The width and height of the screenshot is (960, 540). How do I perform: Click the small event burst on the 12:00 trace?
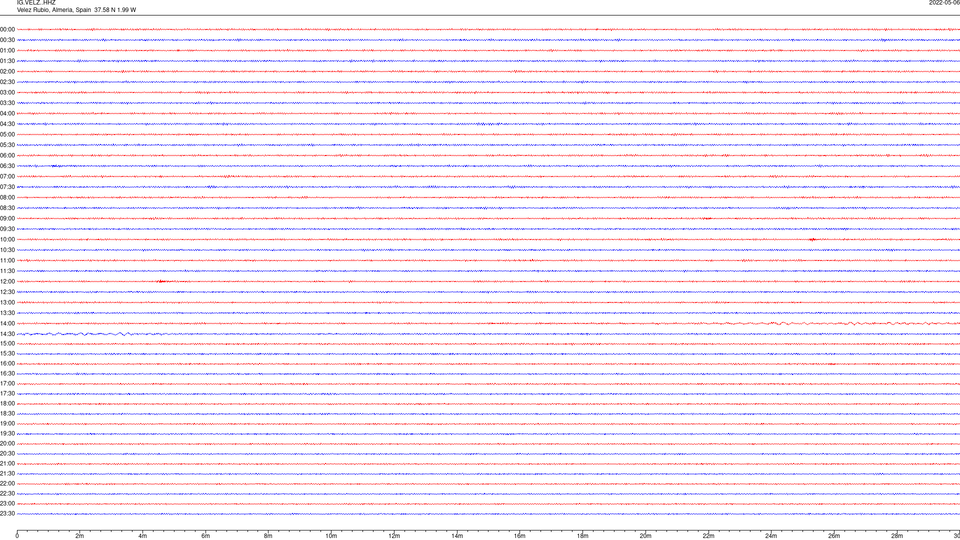162,282
